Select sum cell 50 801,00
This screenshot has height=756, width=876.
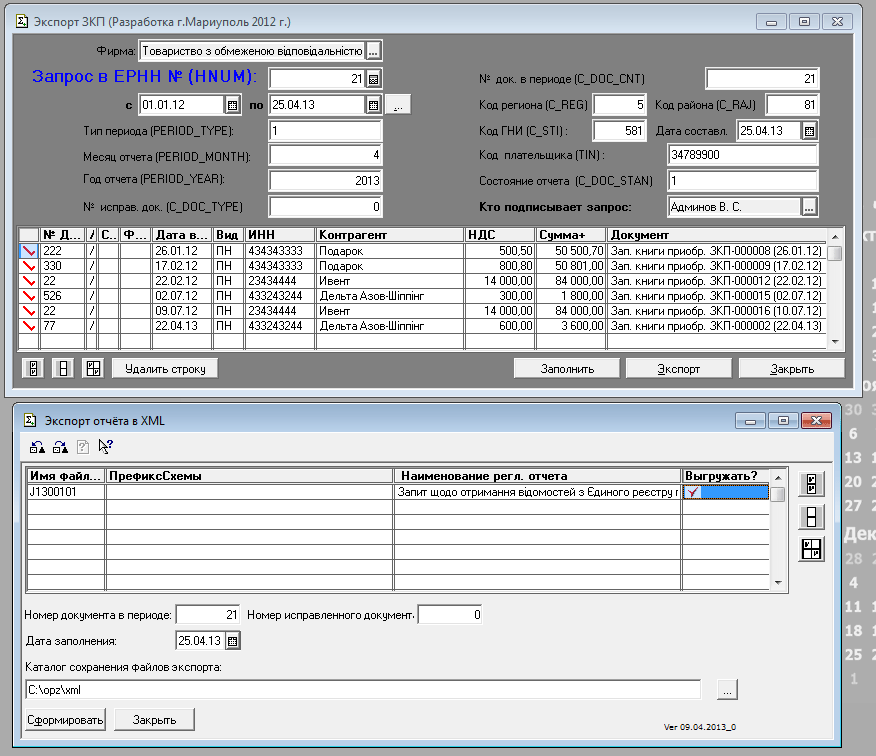pyautogui.click(x=571, y=266)
